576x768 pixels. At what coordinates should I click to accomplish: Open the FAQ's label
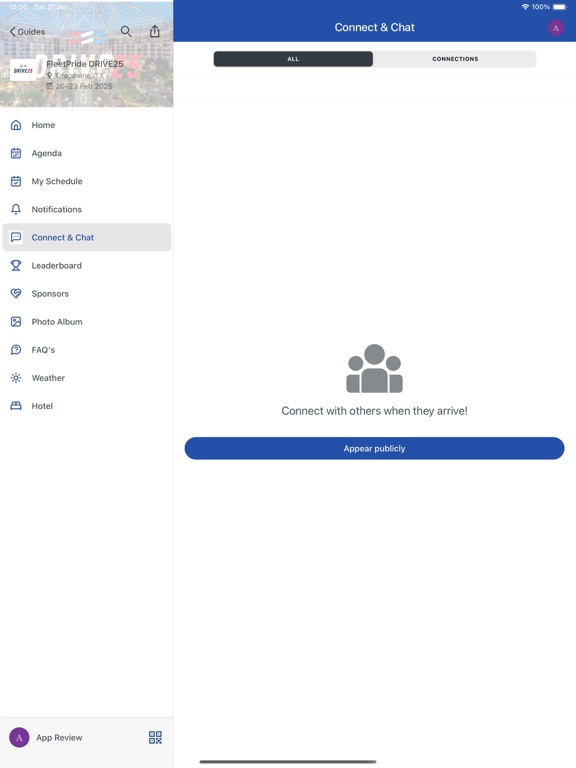43,350
